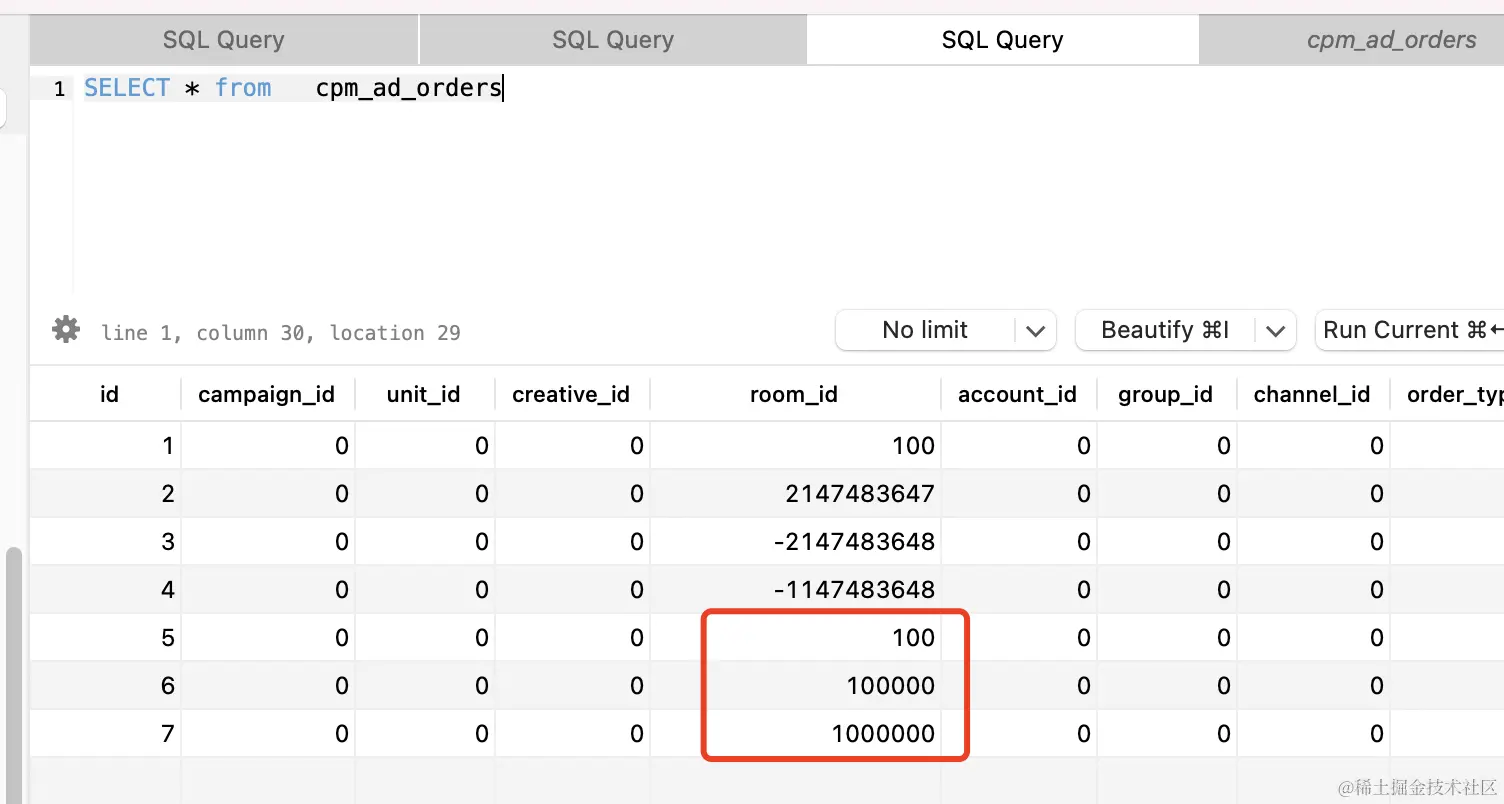The height and width of the screenshot is (804, 1504).
Task: Select room_id cell with value 100000
Action: point(795,685)
